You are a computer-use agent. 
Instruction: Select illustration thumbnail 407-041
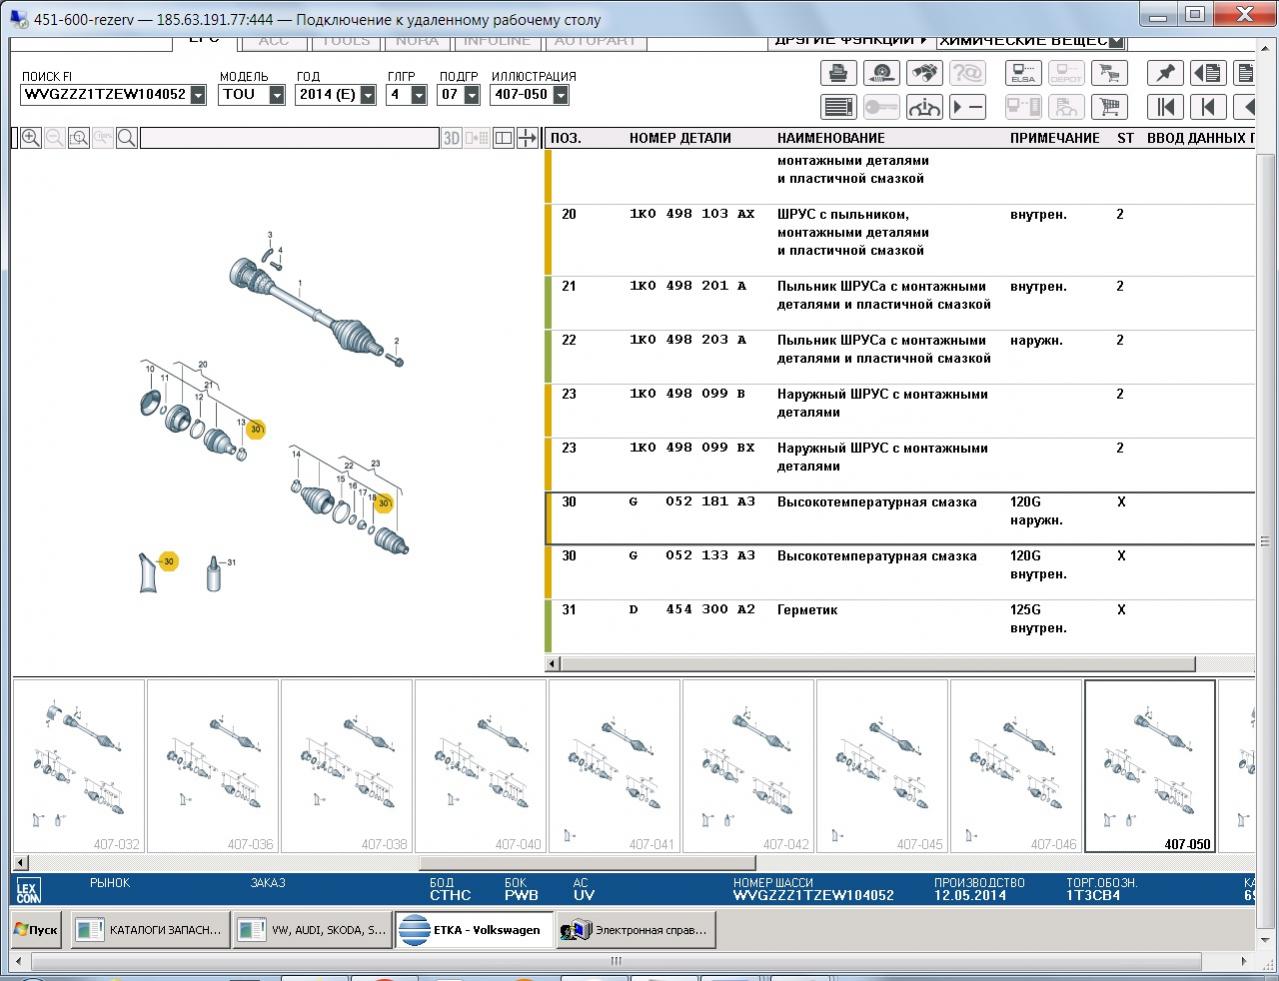point(615,766)
